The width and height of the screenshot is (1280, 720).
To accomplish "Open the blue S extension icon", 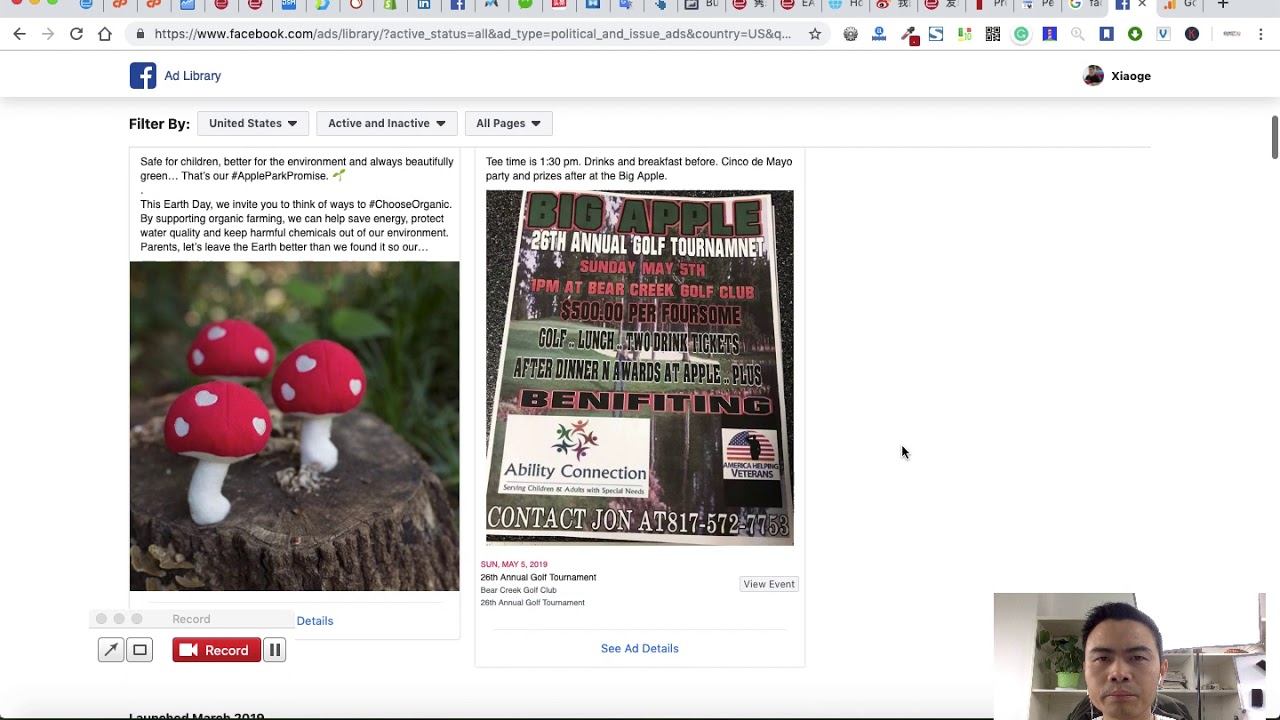I will pyautogui.click(x=936, y=34).
